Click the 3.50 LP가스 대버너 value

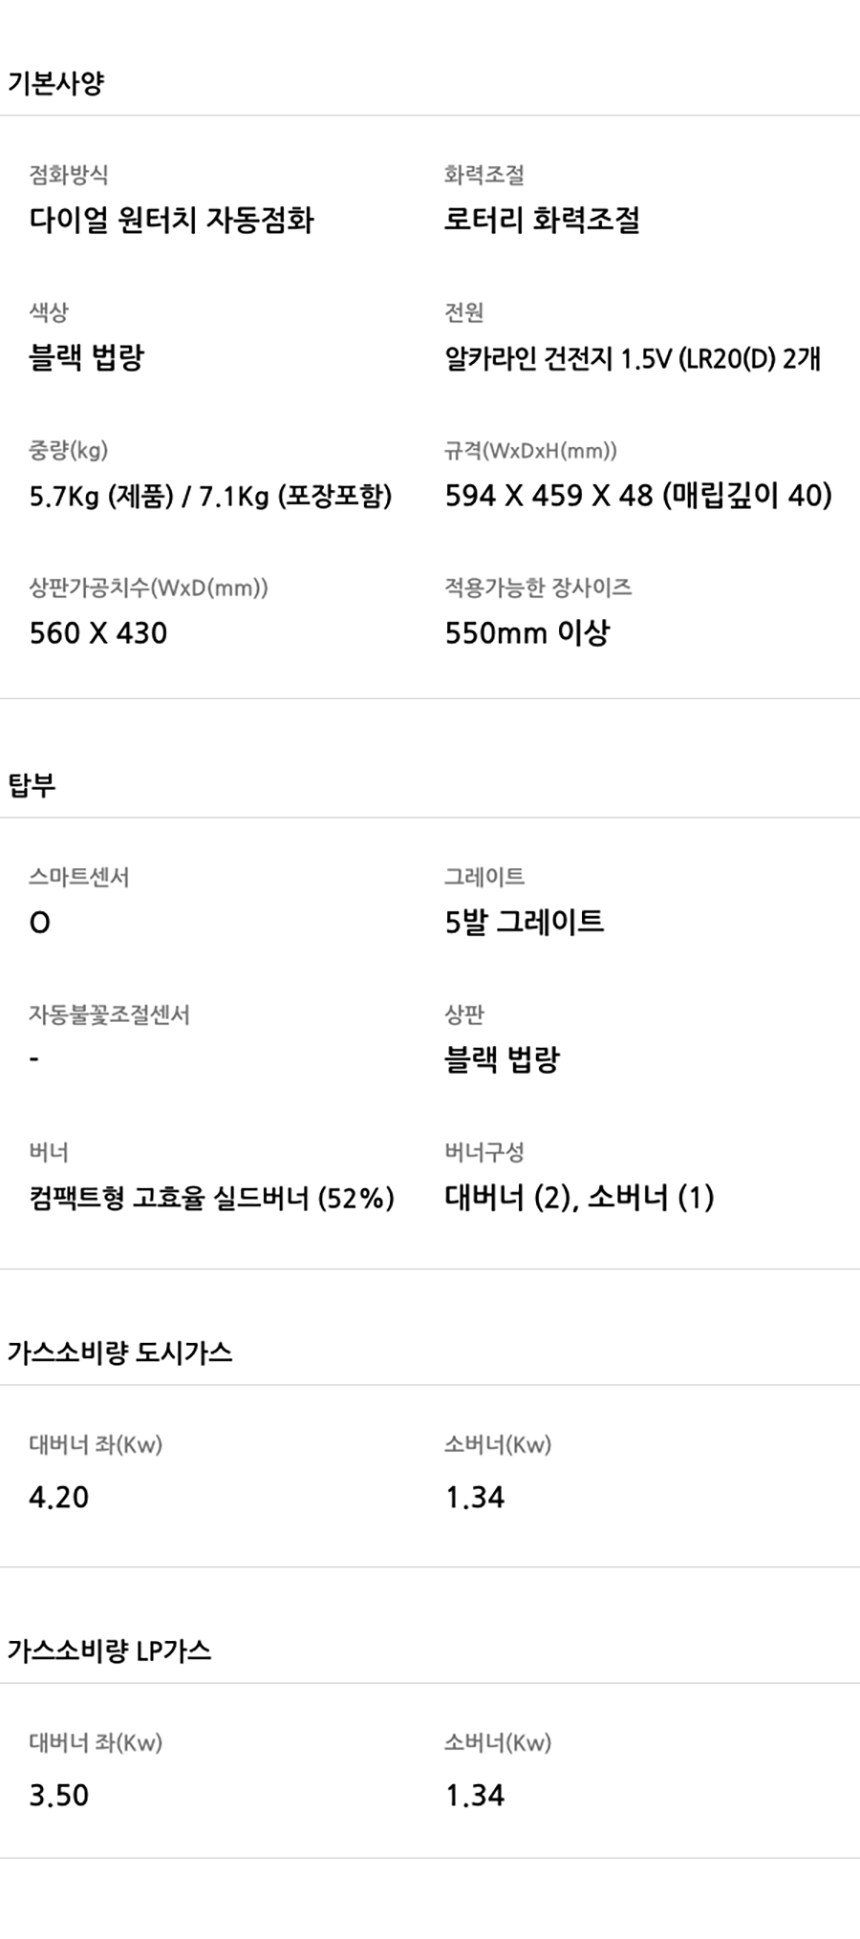point(59,1795)
